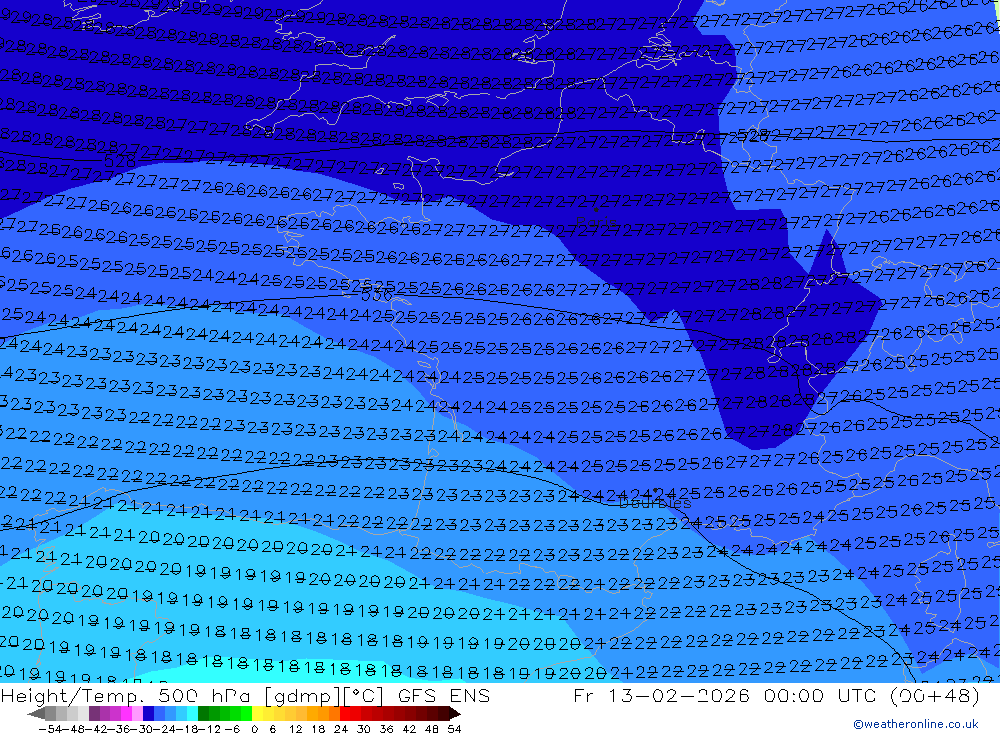This screenshot has height=733, width=1000.
Task: Click the '536' contour label on the map
Action: 376,295
